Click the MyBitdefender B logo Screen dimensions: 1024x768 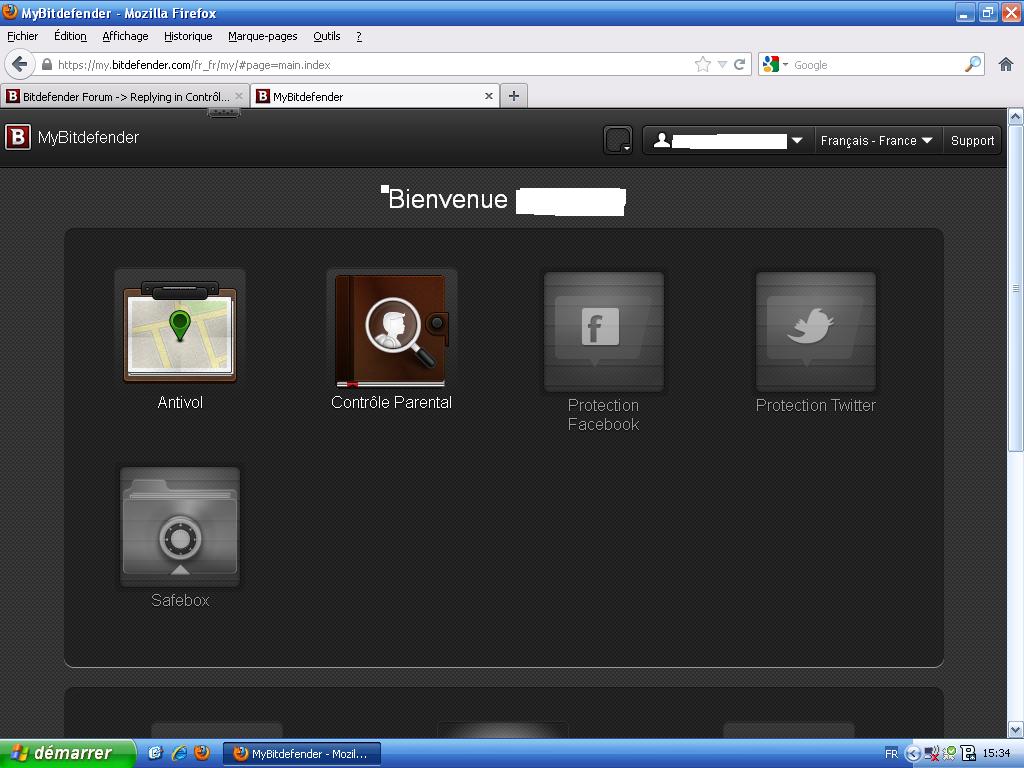tap(18, 137)
